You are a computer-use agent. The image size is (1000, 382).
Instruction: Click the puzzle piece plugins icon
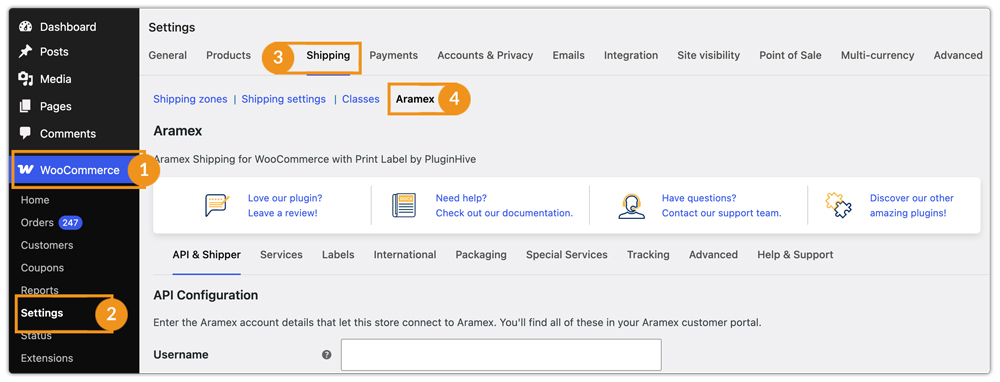pos(839,205)
